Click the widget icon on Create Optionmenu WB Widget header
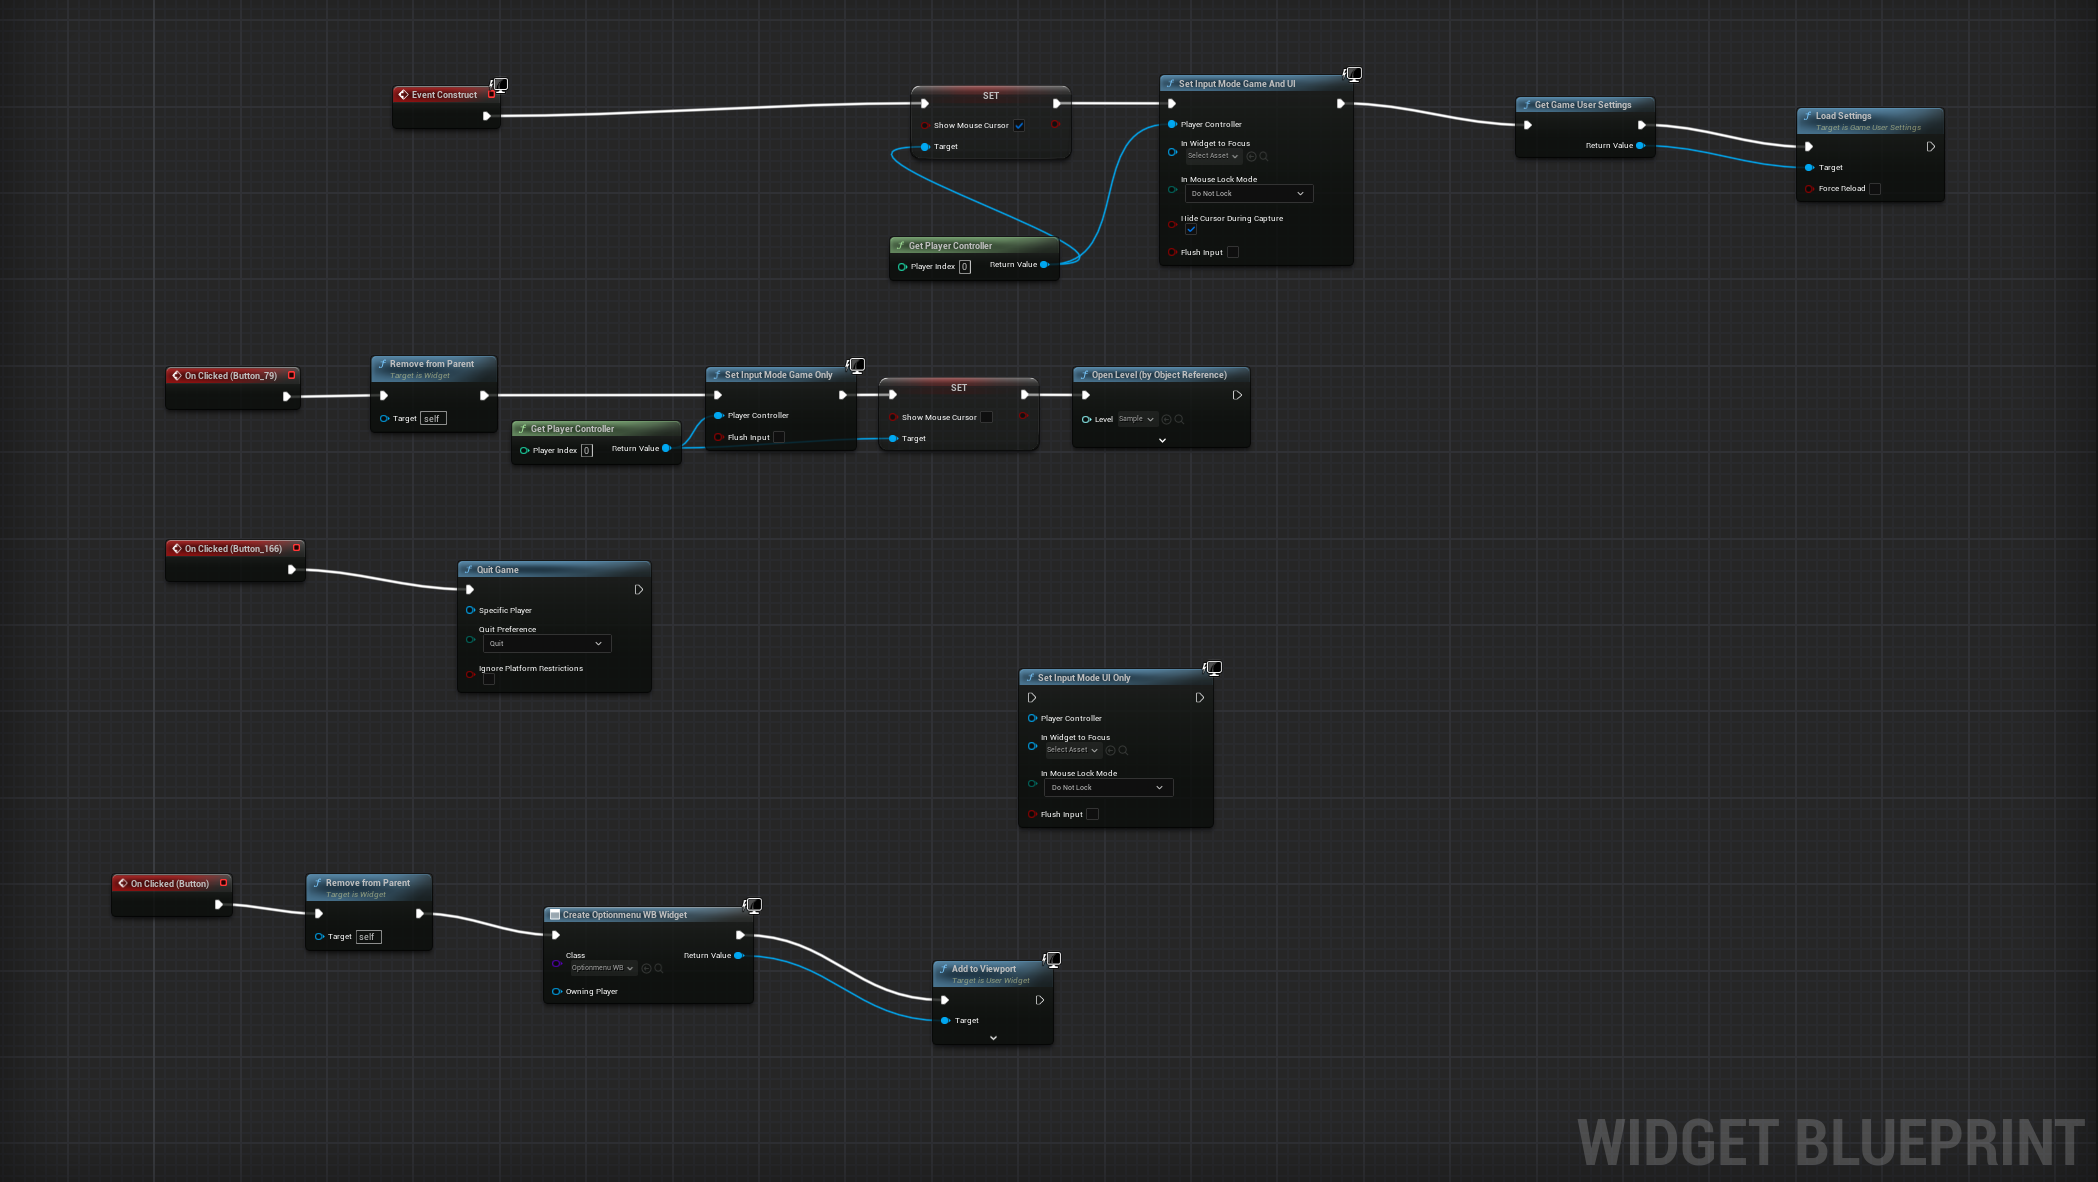Screen dimensions: 2098x1182 tap(556, 914)
